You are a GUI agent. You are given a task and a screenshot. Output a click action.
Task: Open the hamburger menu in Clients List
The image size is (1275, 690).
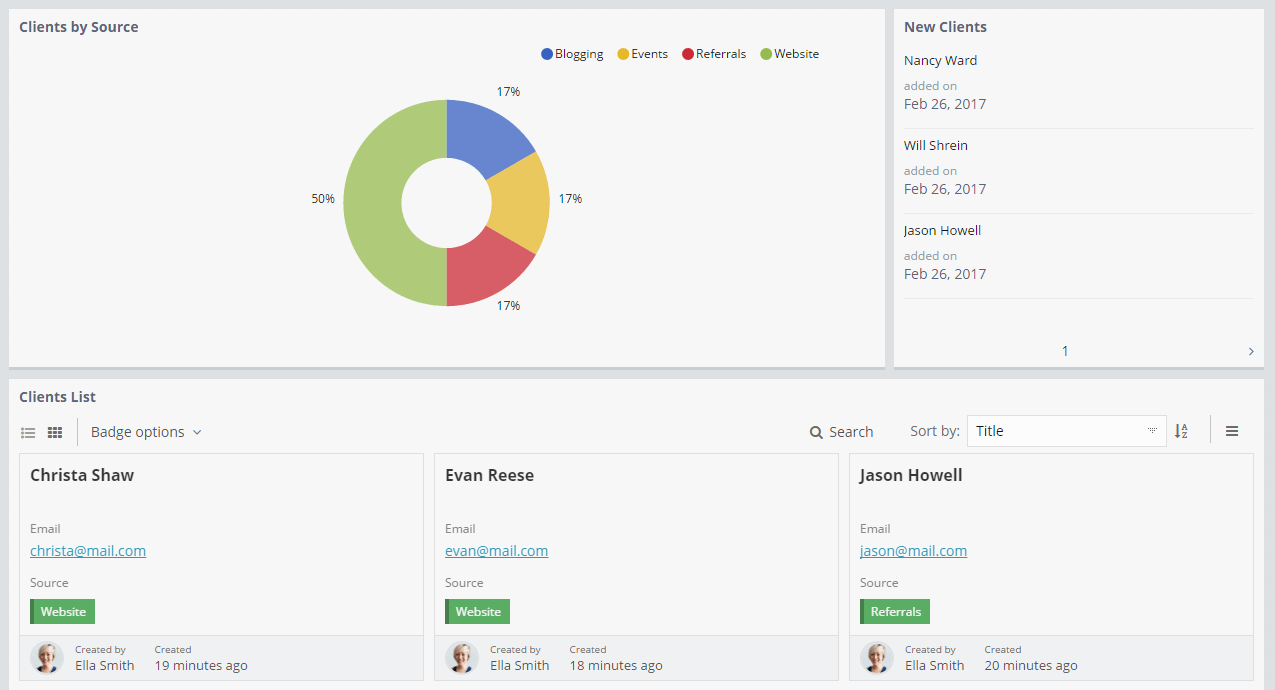(x=1232, y=431)
